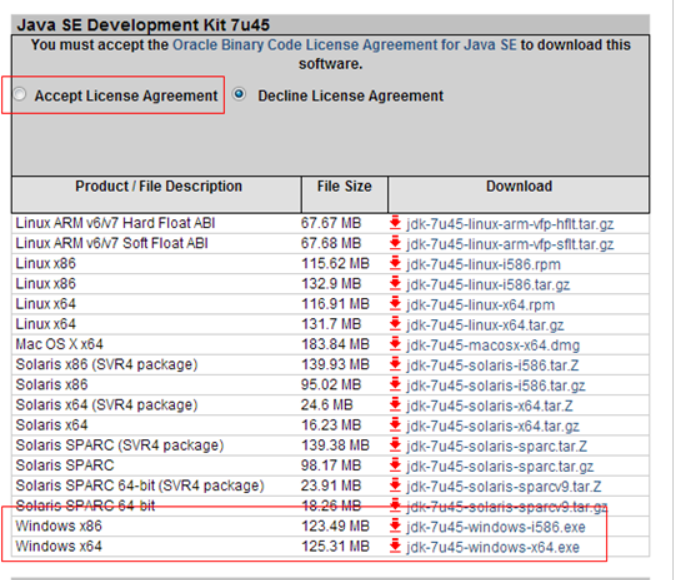The width and height of the screenshot is (674, 580).
Task: Download jdk-7u45-linux-arm-vfp-hflt.tar.gz file link
Action: [x=510, y=224]
